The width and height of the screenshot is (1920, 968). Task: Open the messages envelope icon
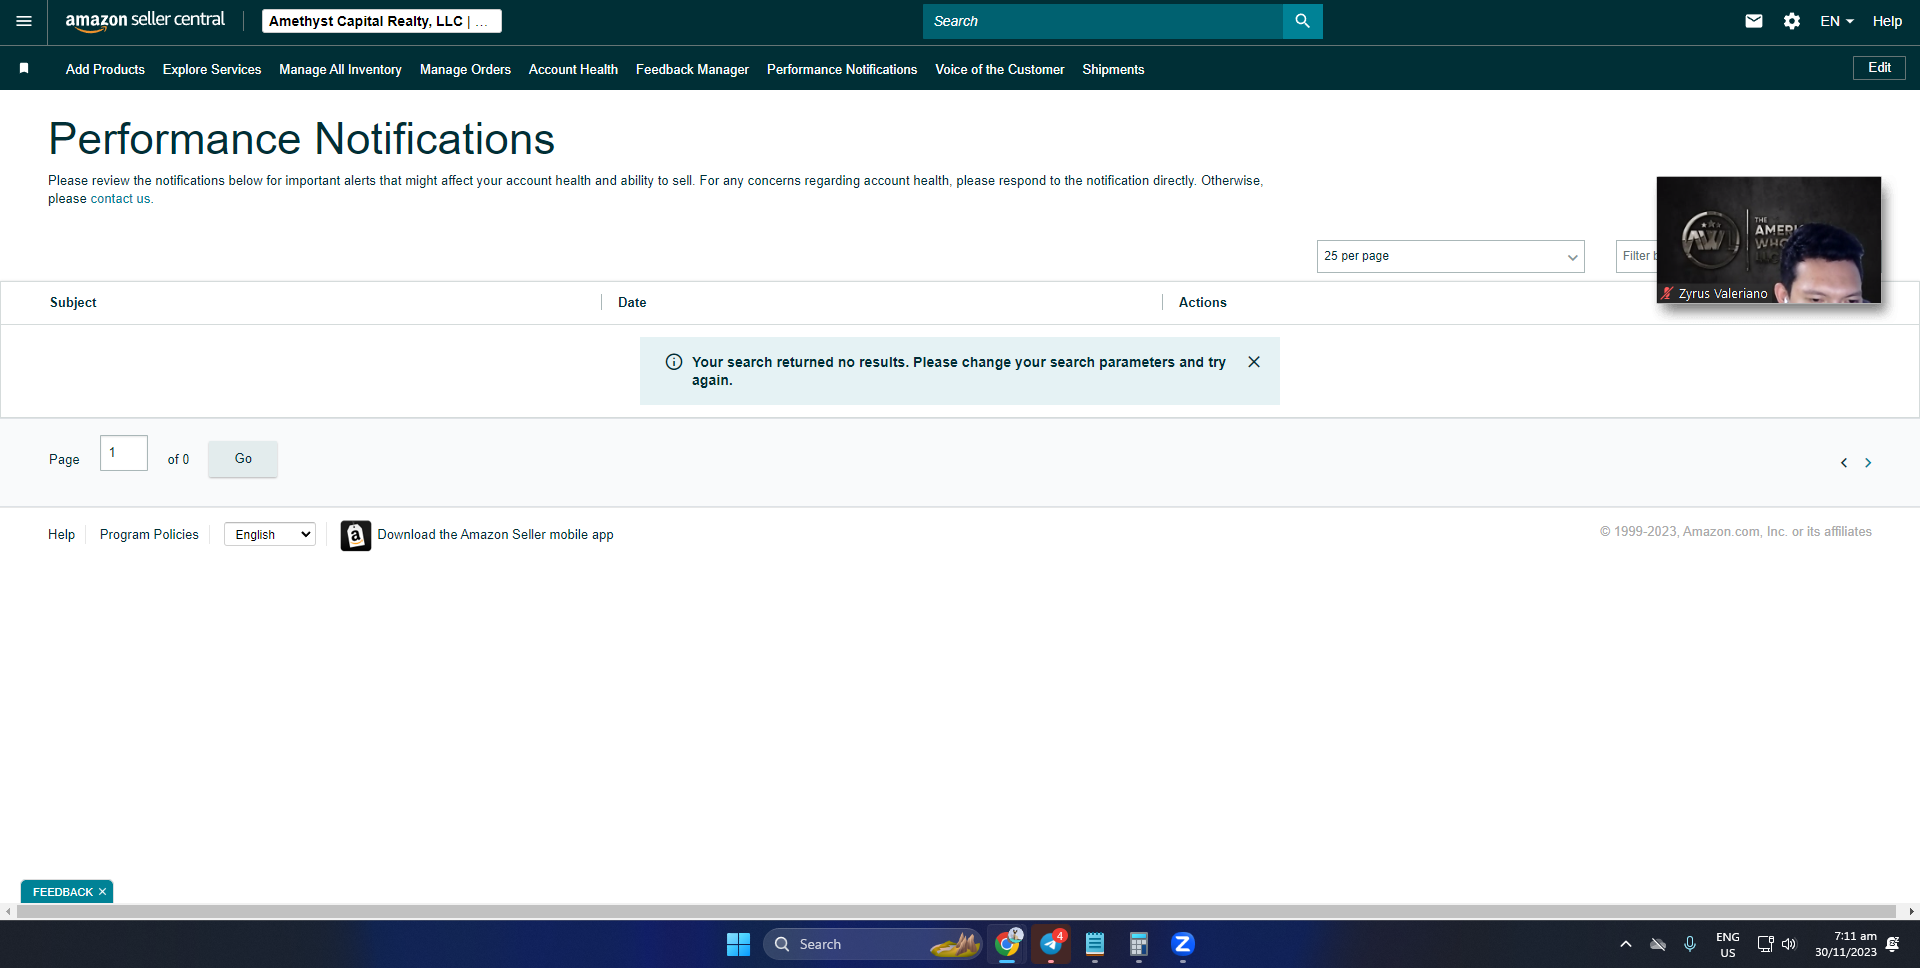(1754, 21)
